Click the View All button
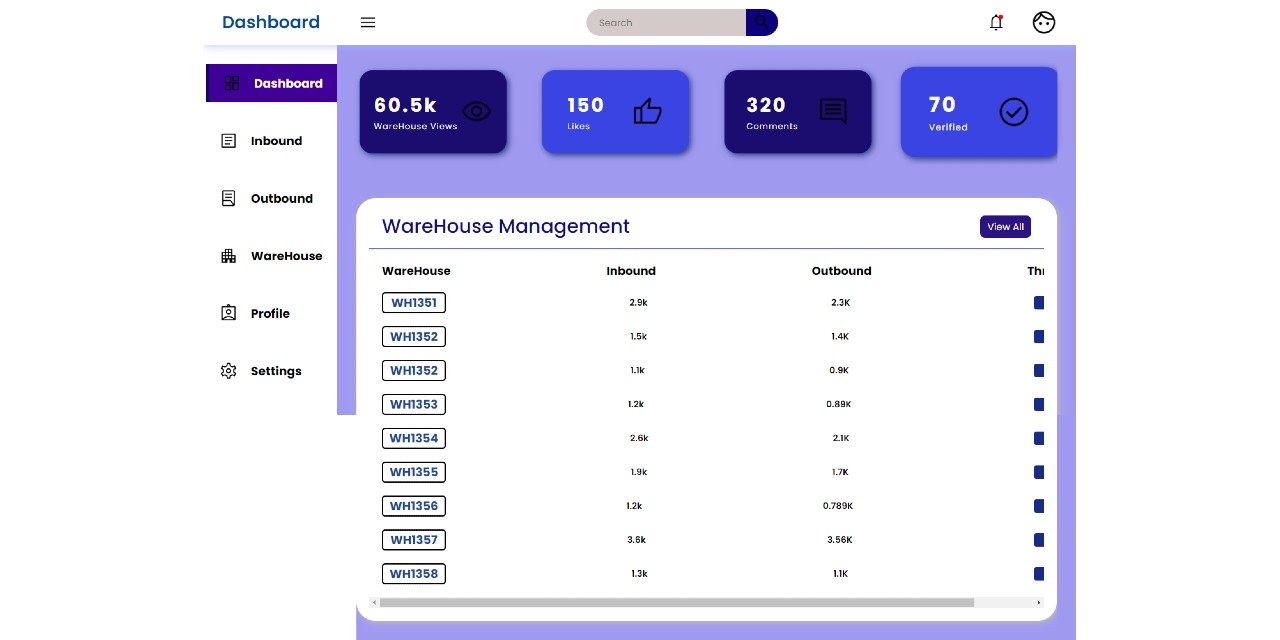1280x640 pixels. (1005, 227)
